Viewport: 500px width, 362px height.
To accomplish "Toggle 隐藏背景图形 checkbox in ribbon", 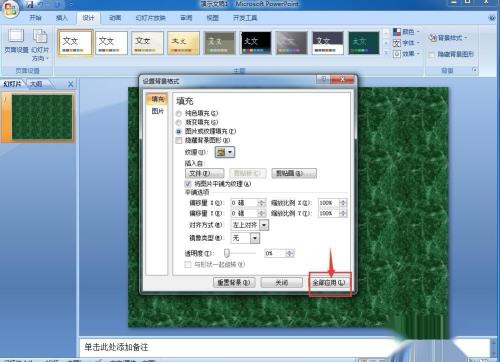I will pos(432,54).
